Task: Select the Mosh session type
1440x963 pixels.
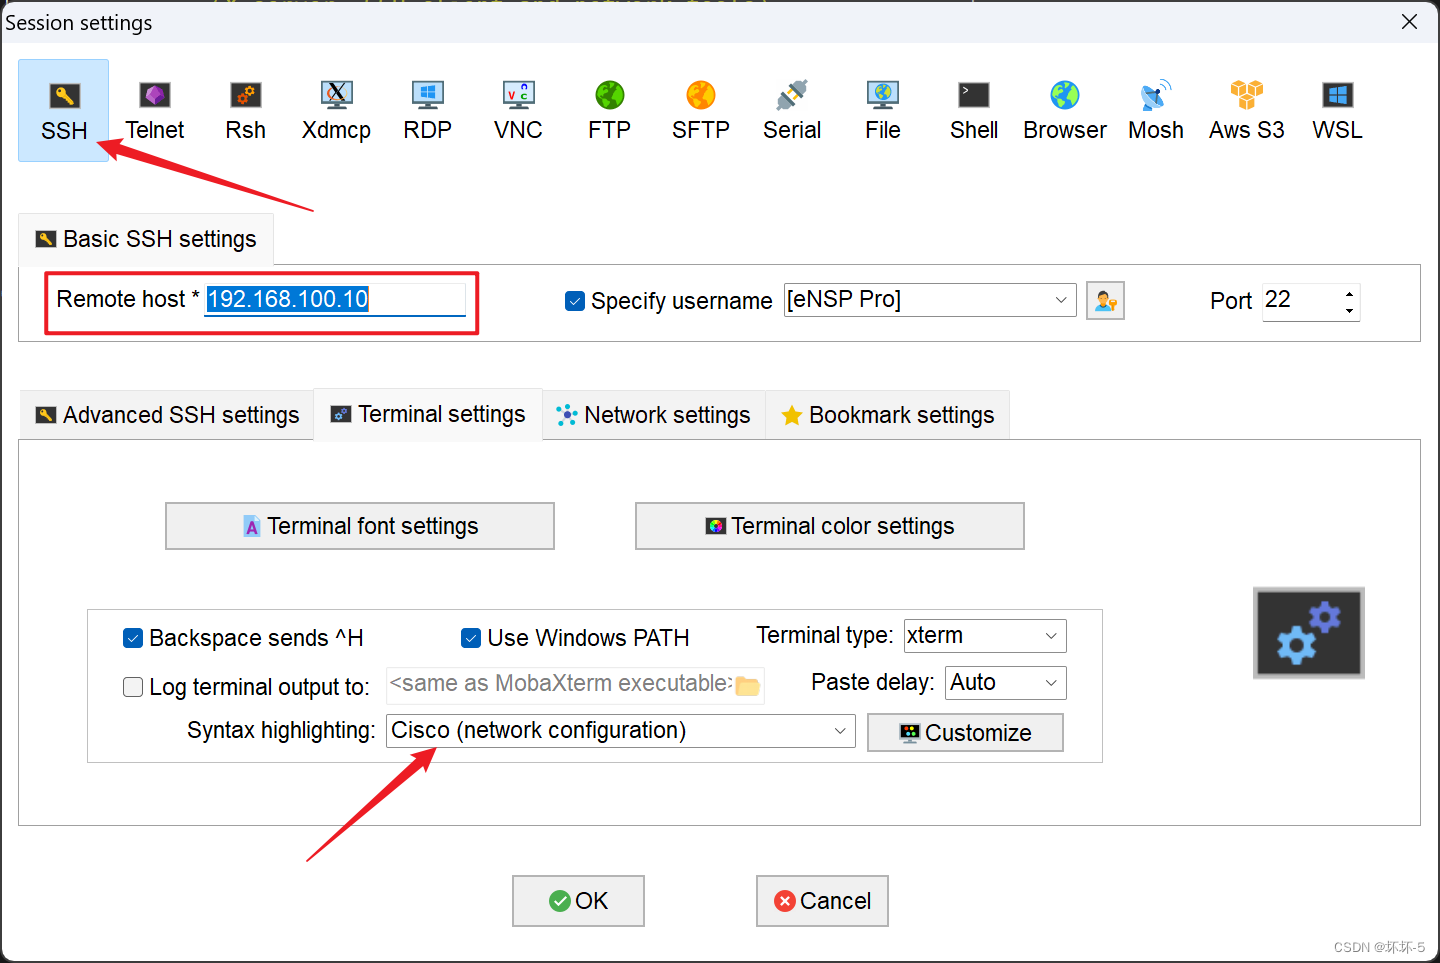Action: (x=1155, y=108)
